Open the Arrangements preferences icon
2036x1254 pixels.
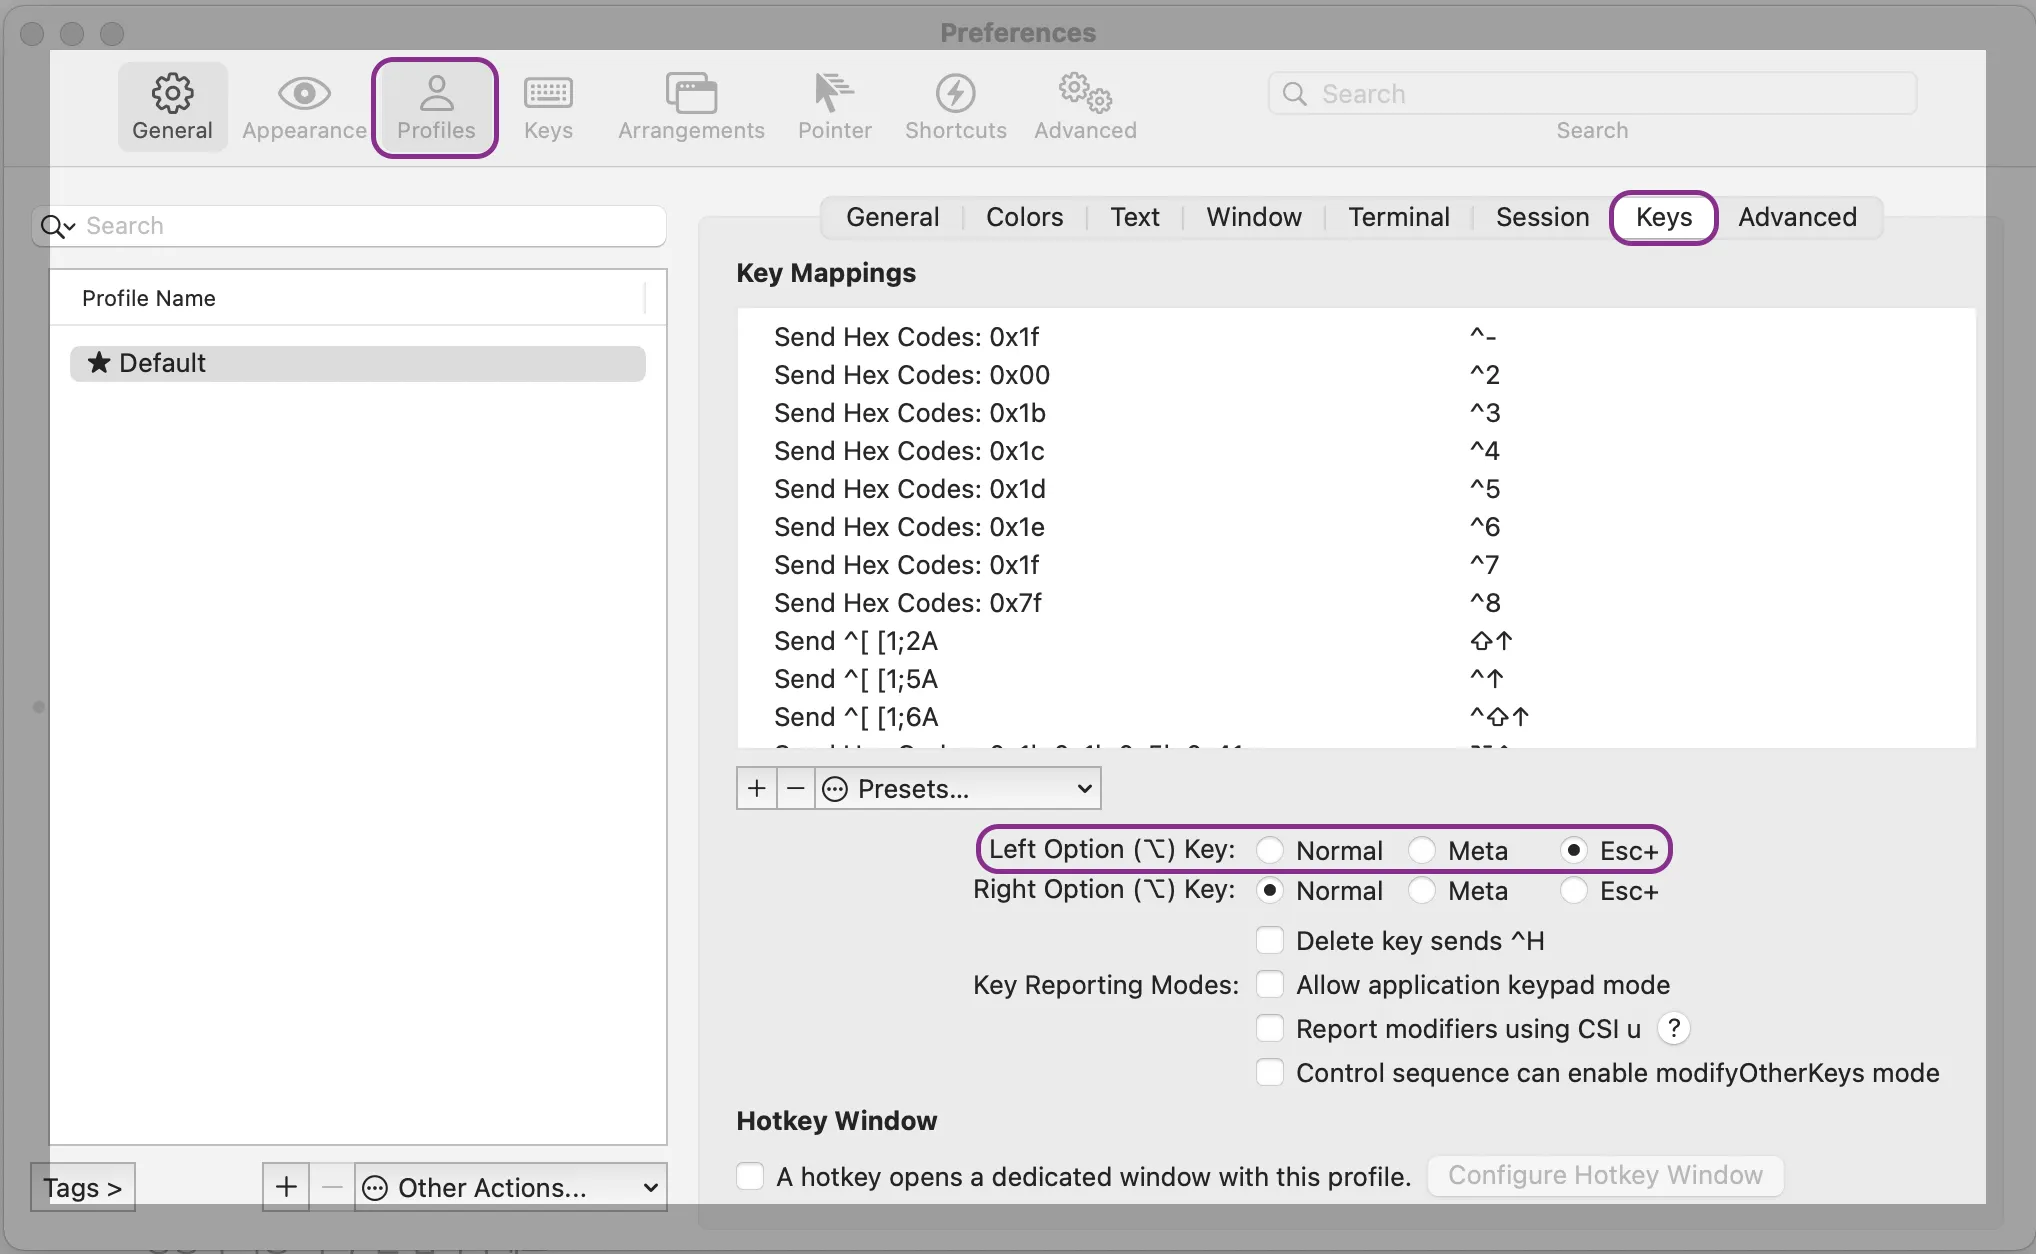[691, 94]
